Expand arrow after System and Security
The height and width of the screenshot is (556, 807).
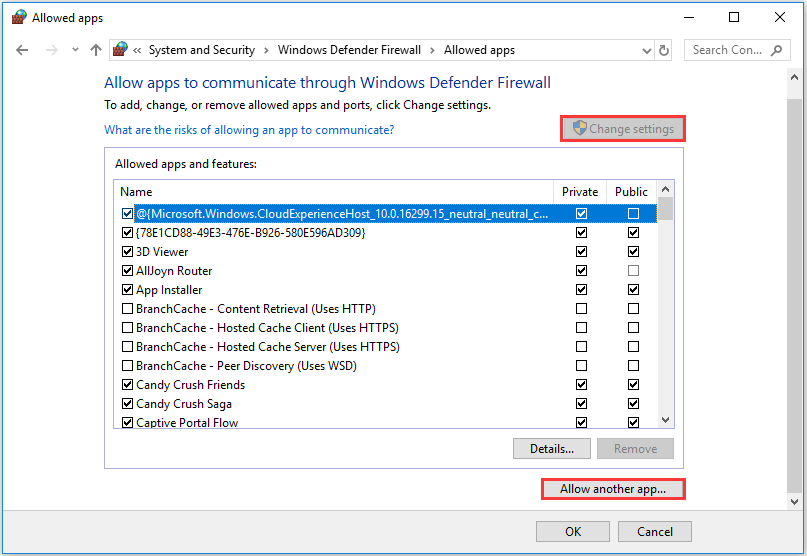pos(266,50)
